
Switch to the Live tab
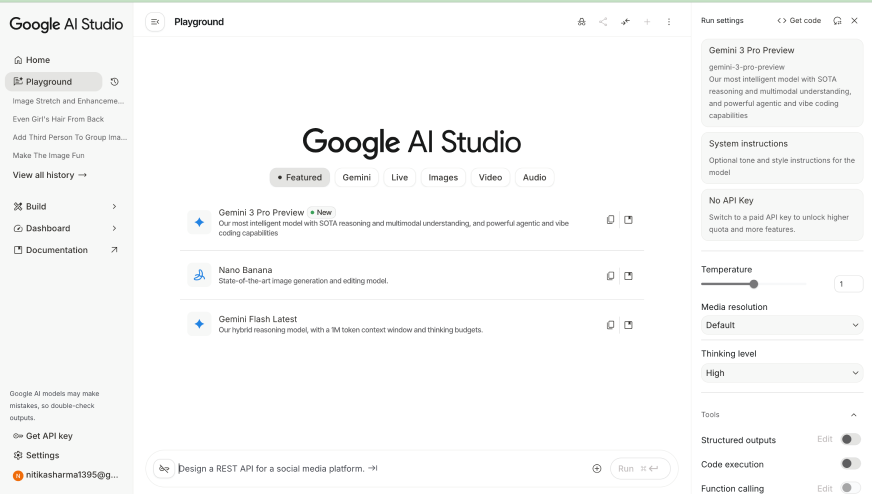[399, 177]
